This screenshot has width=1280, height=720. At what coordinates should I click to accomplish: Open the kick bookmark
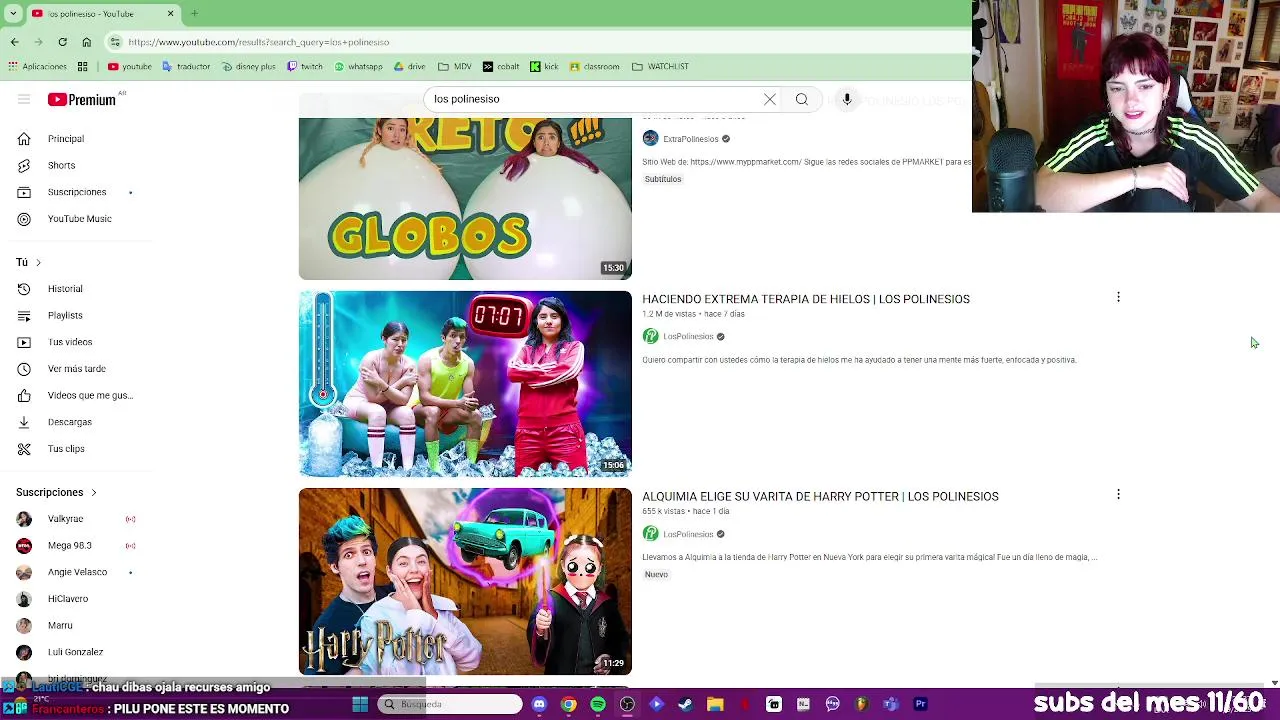pyautogui.click(x=544, y=66)
